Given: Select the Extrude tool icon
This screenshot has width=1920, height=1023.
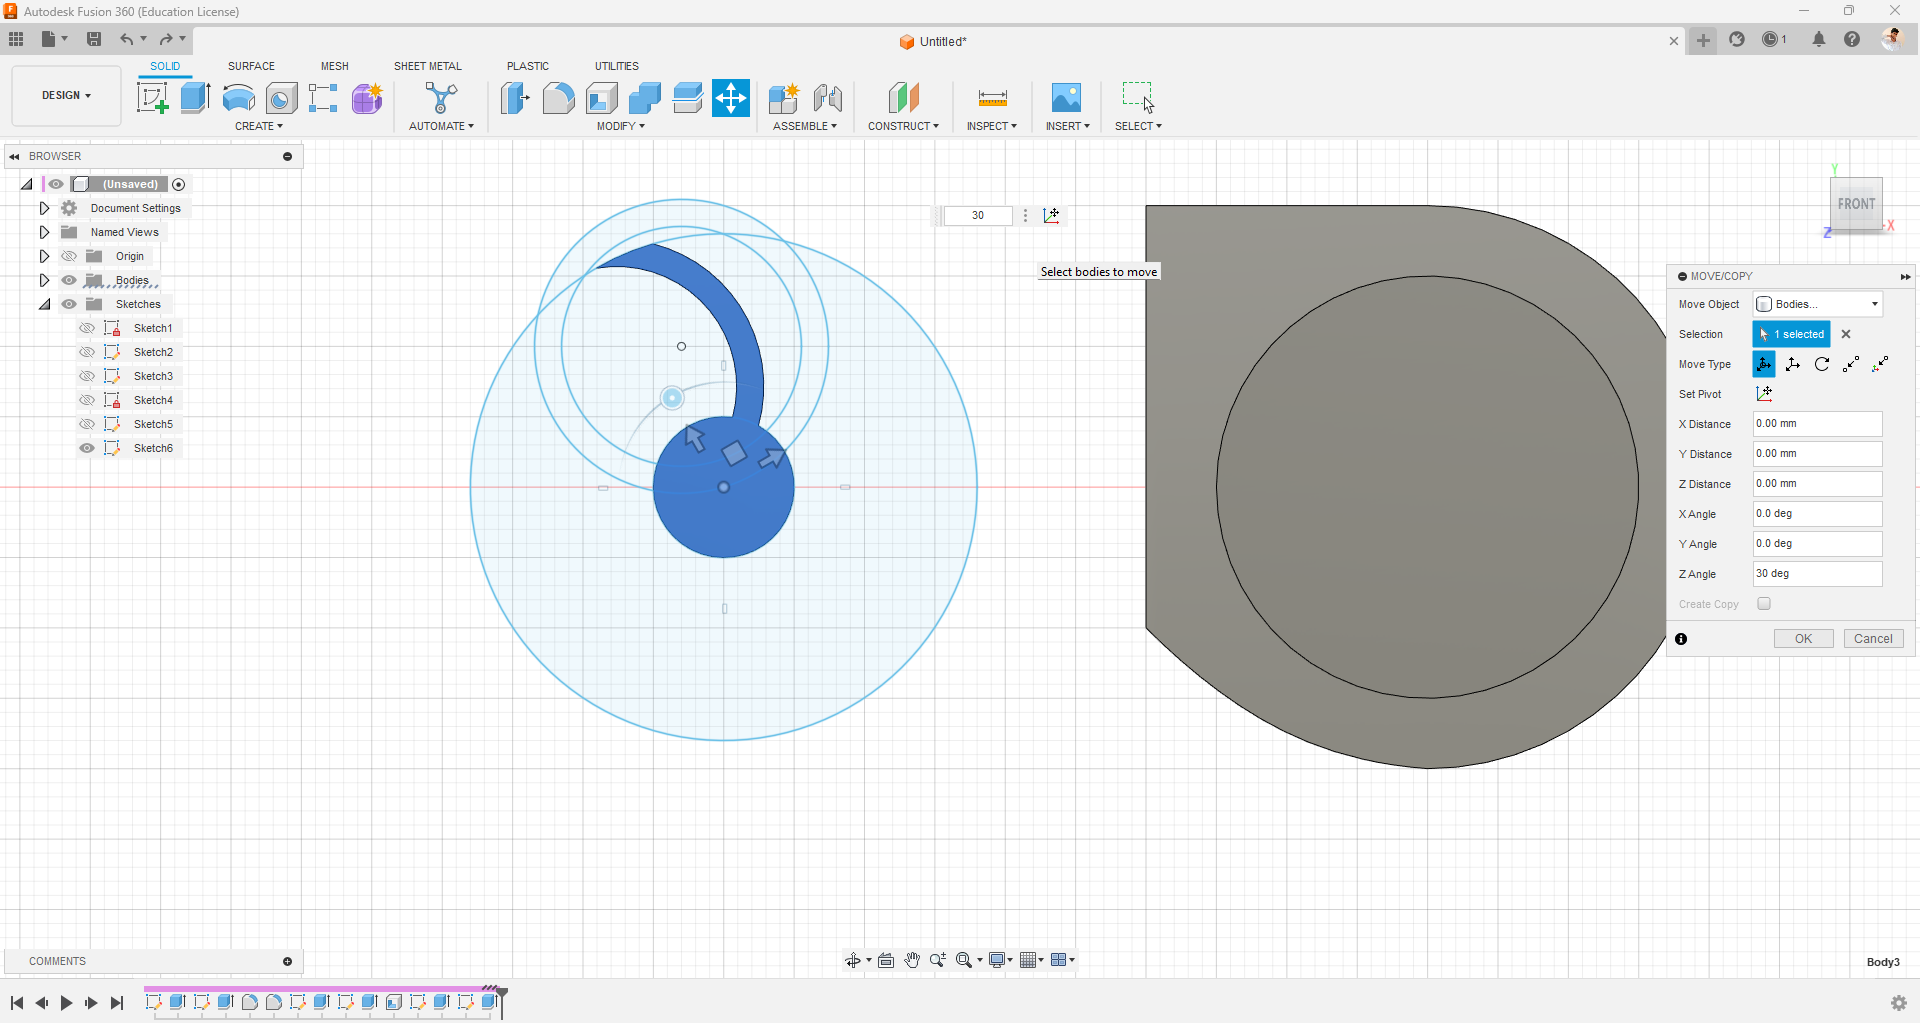Looking at the screenshot, I should coord(195,98).
